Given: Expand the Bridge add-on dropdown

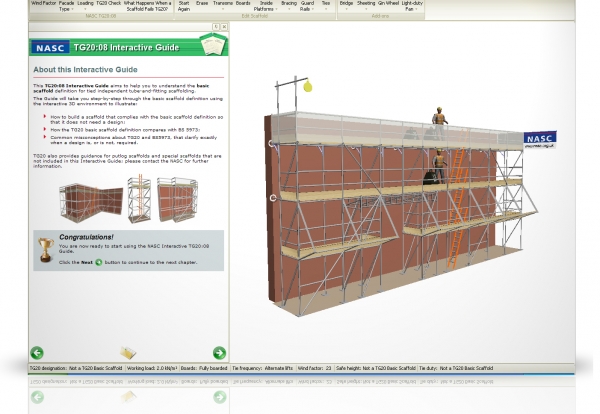Looking at the screenshot, I should 346,5.
